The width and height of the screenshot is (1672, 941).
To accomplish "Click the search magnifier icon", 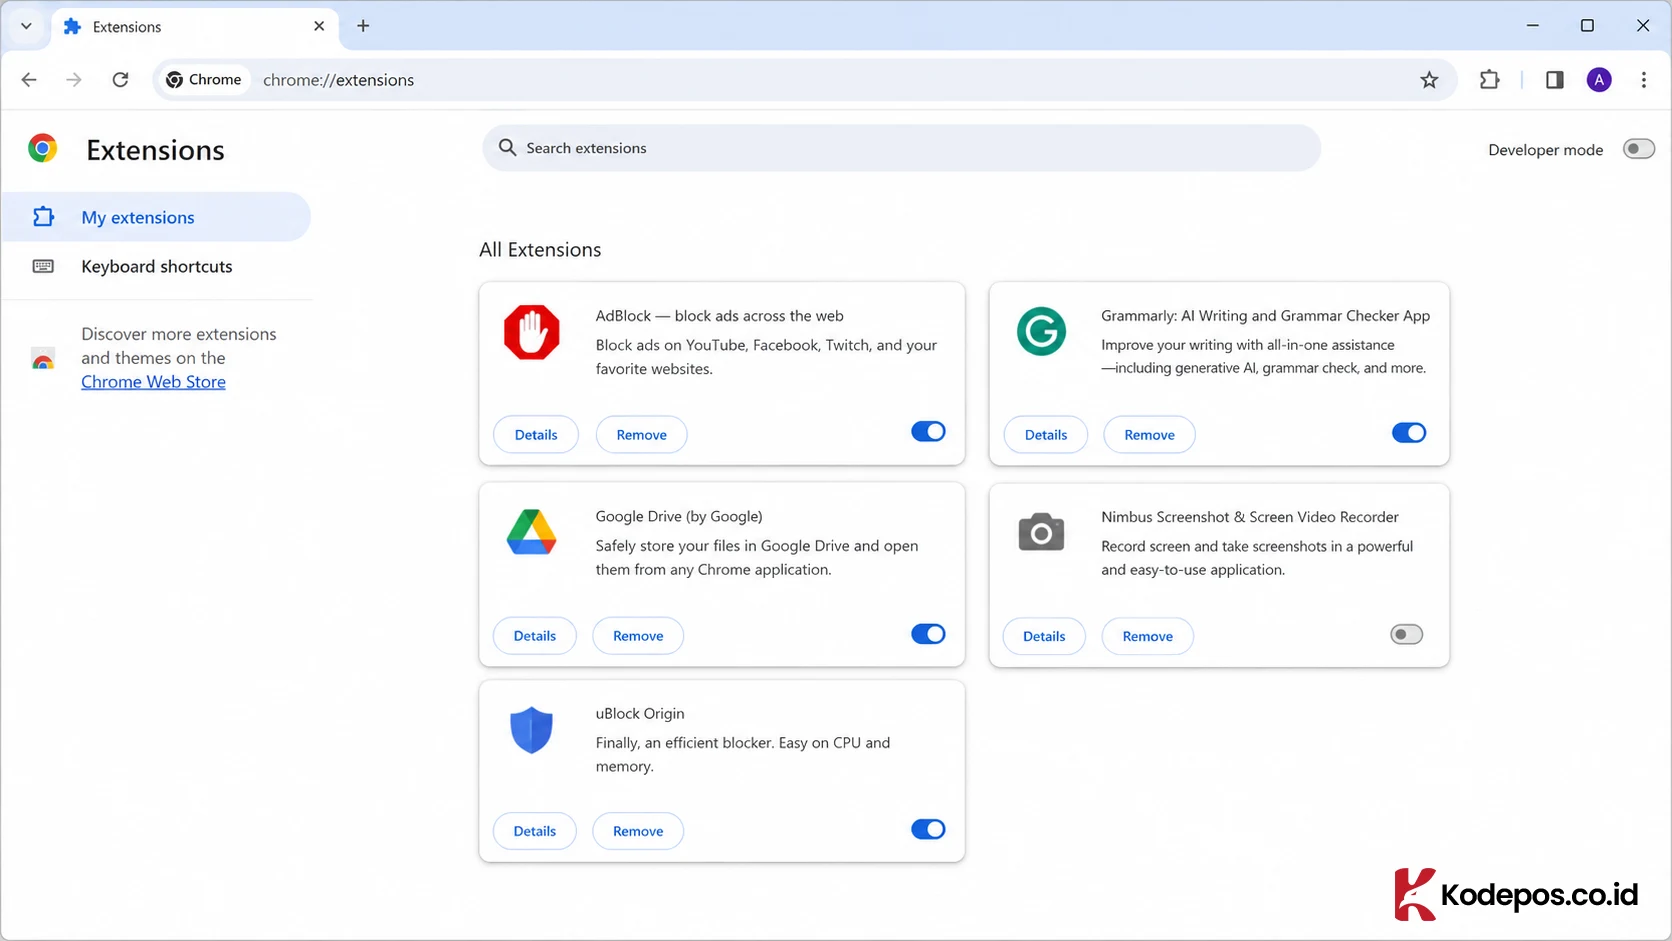I will pyautogui.click(x=508, y=148).
